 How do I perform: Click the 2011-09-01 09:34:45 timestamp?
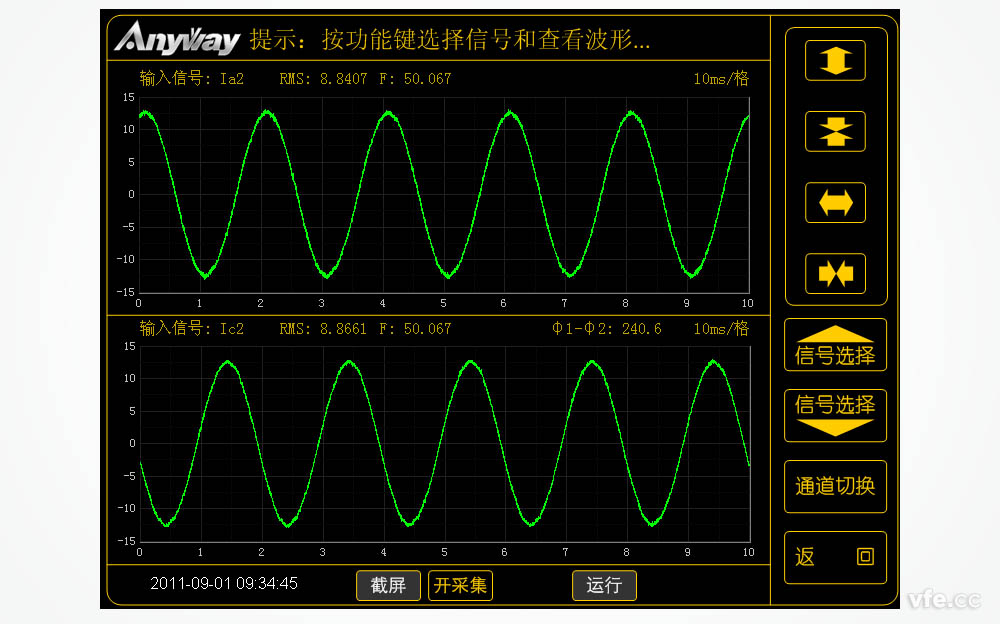pyautogui.click(x=224, y=583)
